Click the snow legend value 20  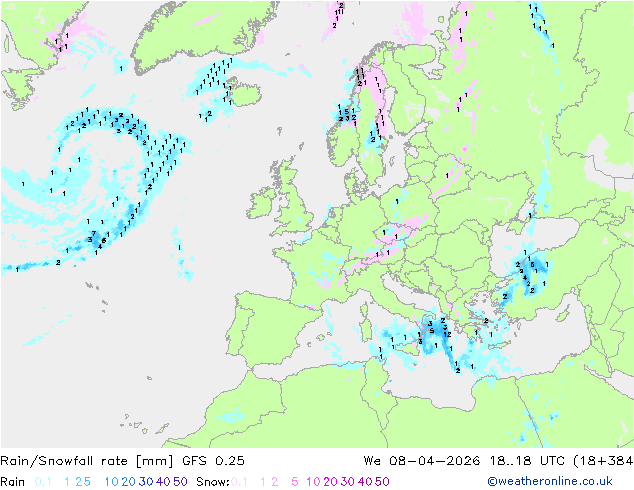click(330, 482)
